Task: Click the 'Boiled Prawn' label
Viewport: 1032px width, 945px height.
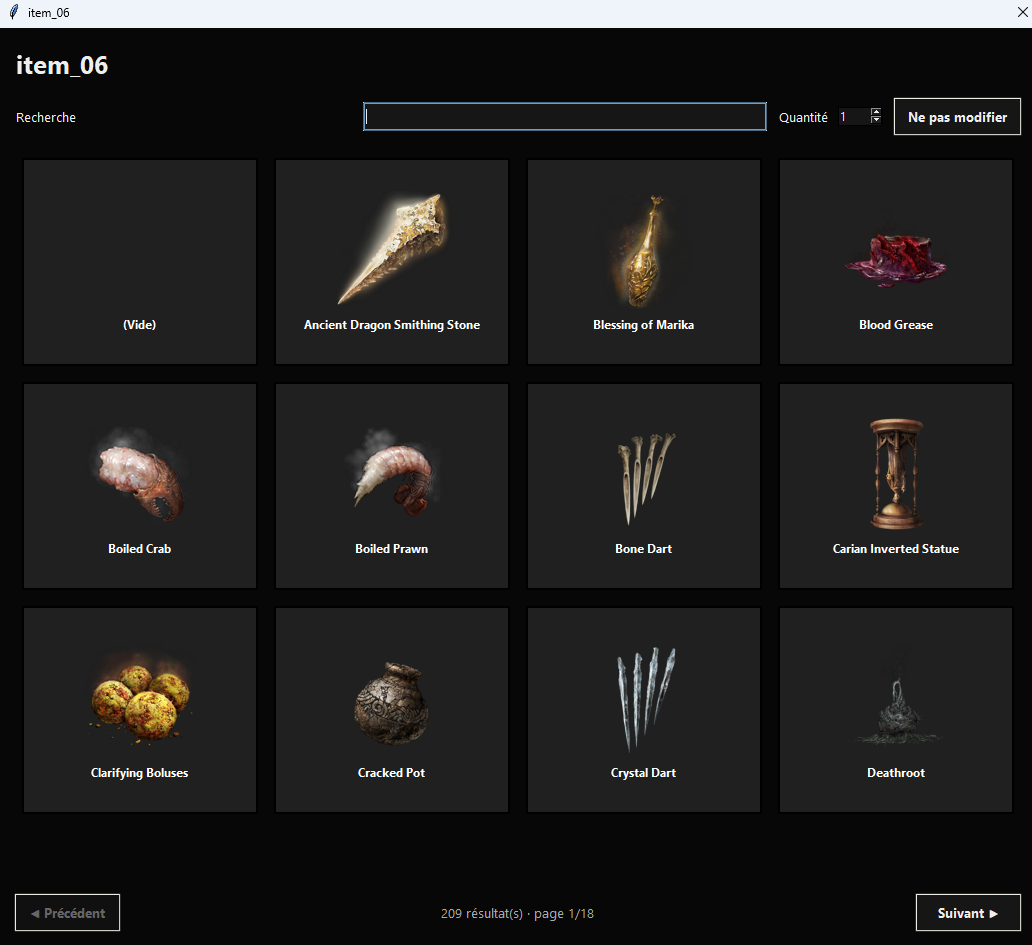Action: coord(392,548)
